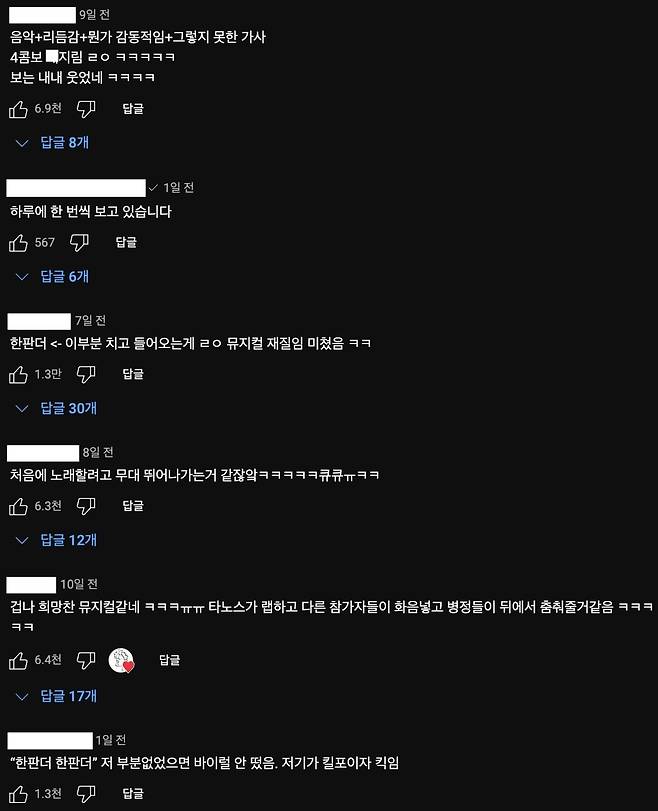Screen dimensions: 658x811
Task: Like the last comment with 1.3천 likes
Action: [18, 794]
